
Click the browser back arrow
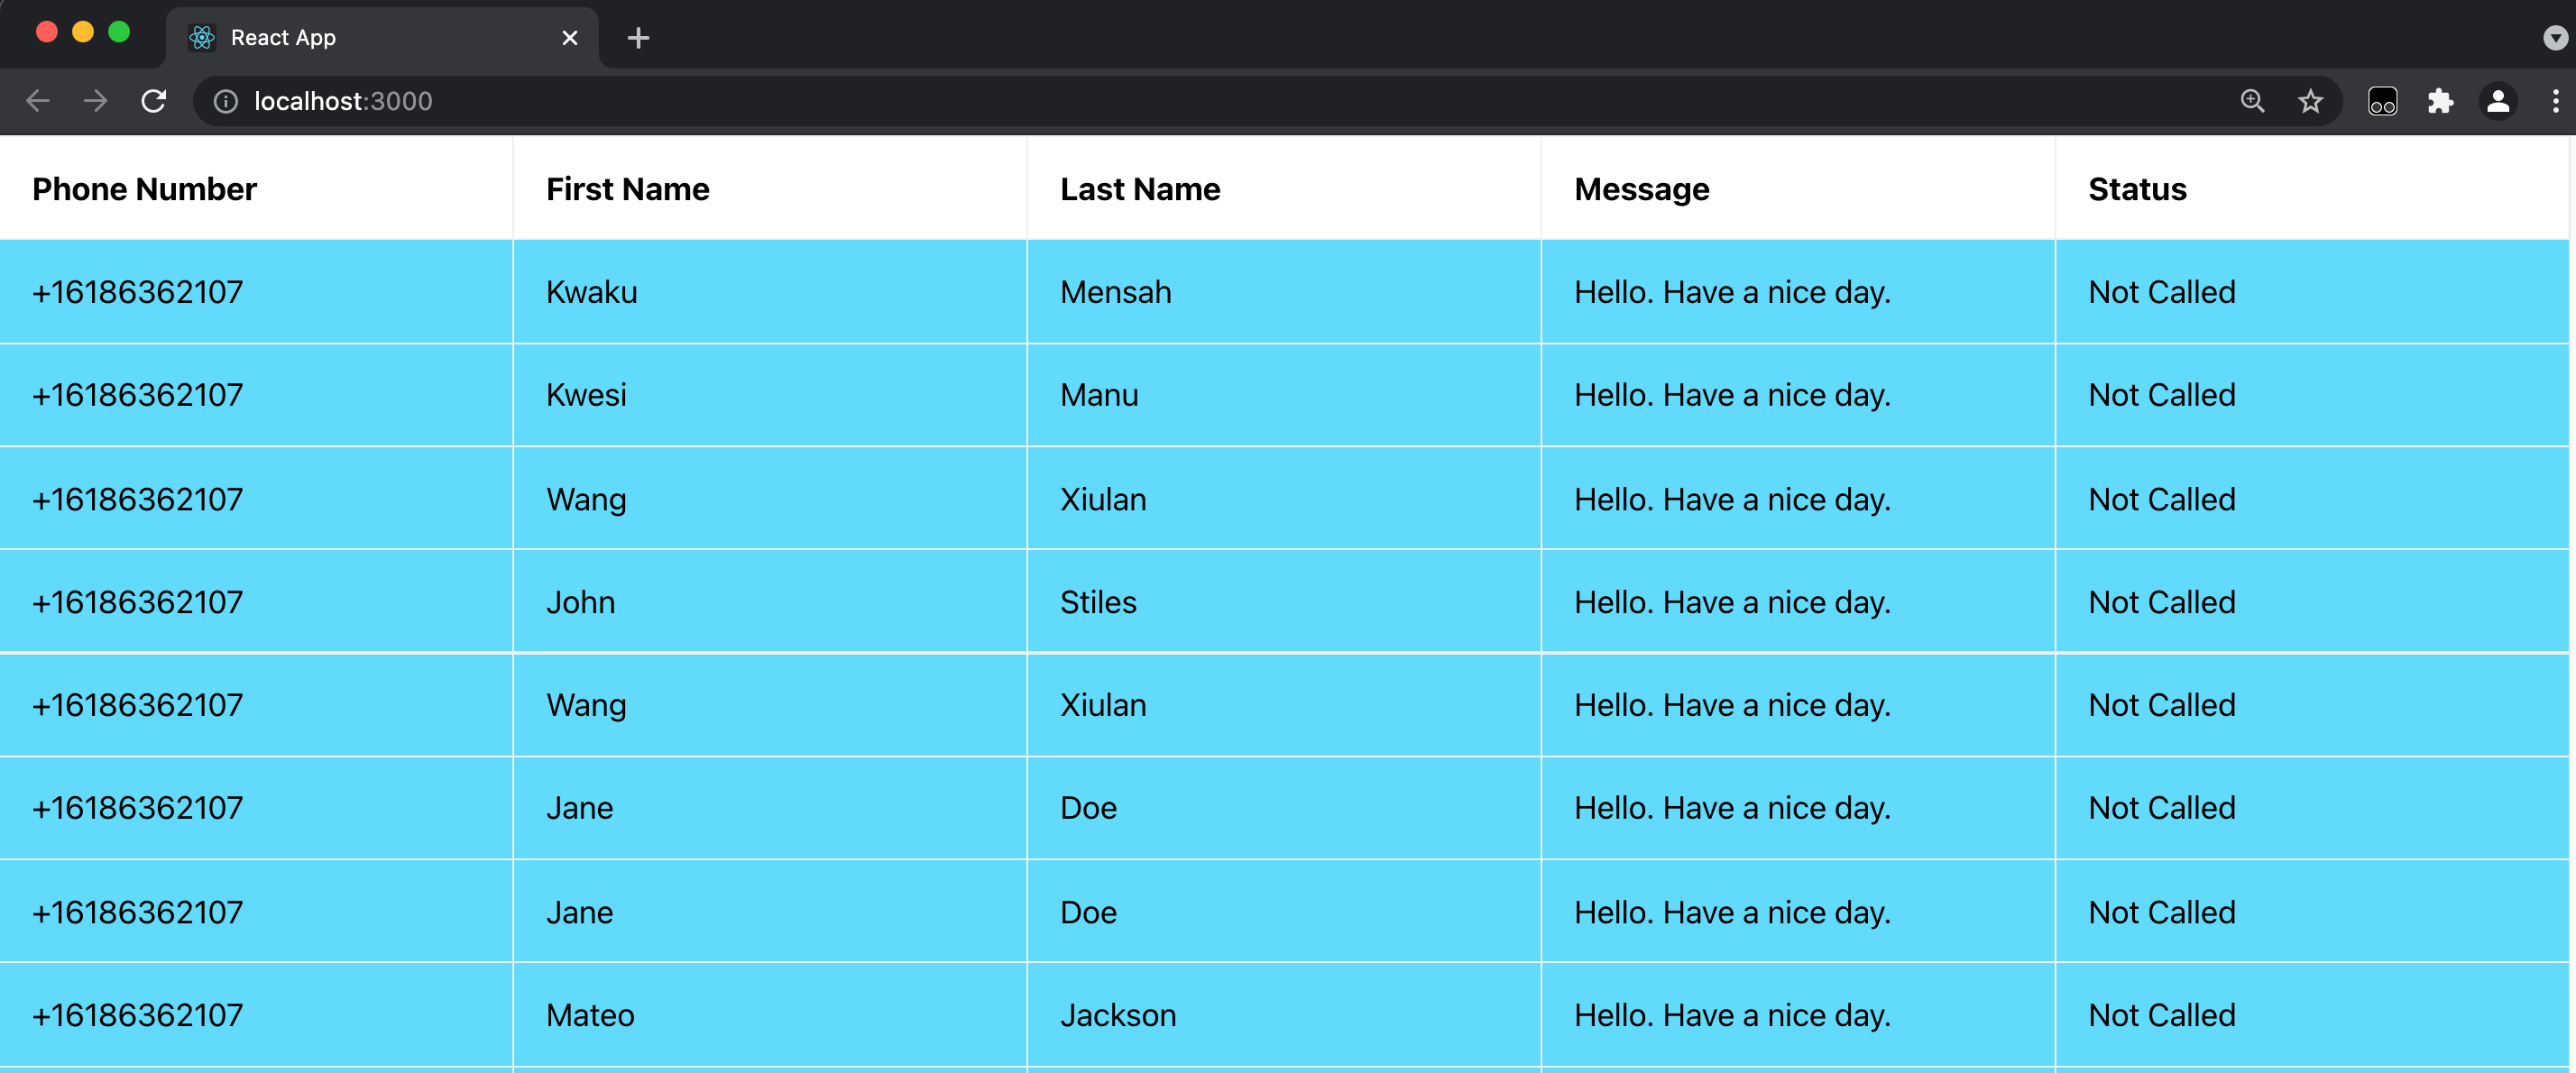click(38, 101)
